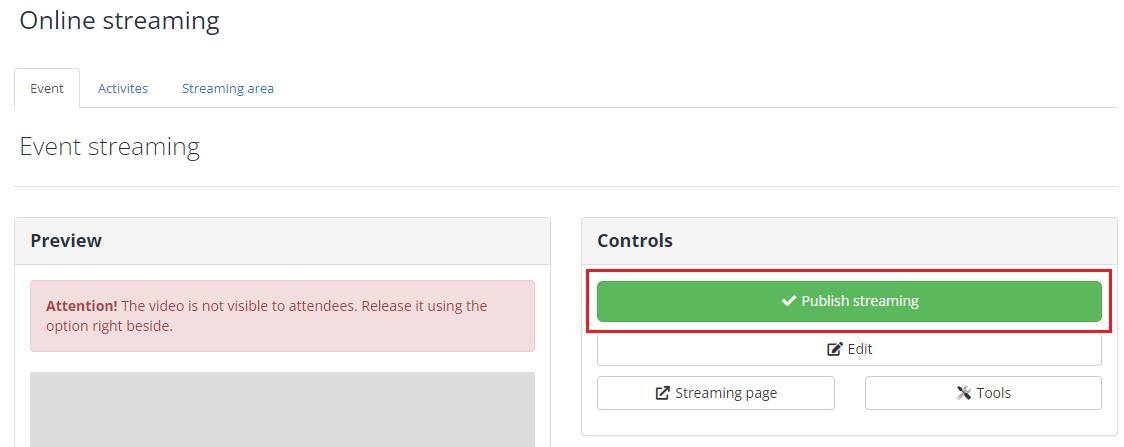Click the Controls panel header
Screen dimensions: 1124x447
pos(849,241)
